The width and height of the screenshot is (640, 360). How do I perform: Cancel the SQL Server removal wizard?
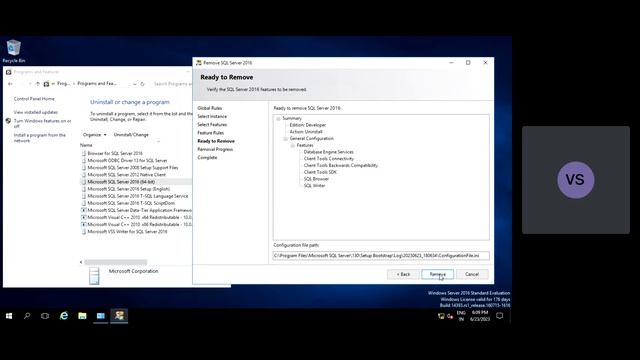pos(472,274)
